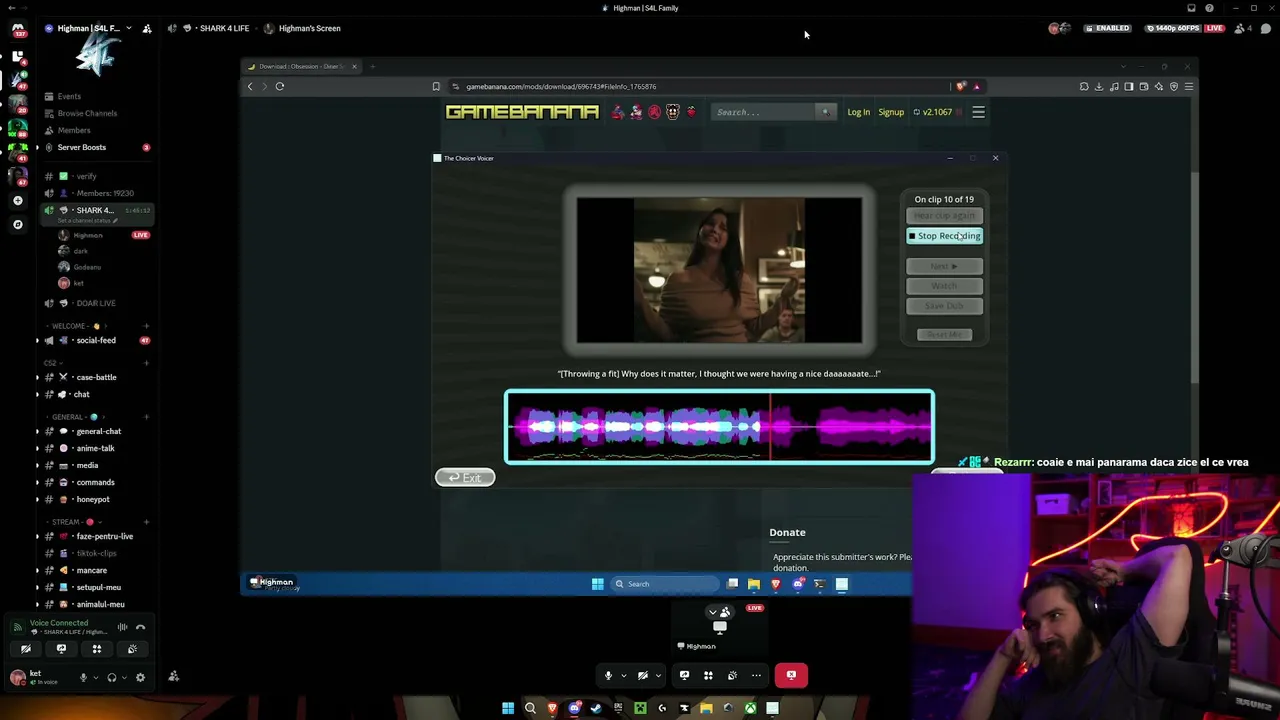Click the waveform recording timeline
The image size is (1280, 720).
coord(720,428)
